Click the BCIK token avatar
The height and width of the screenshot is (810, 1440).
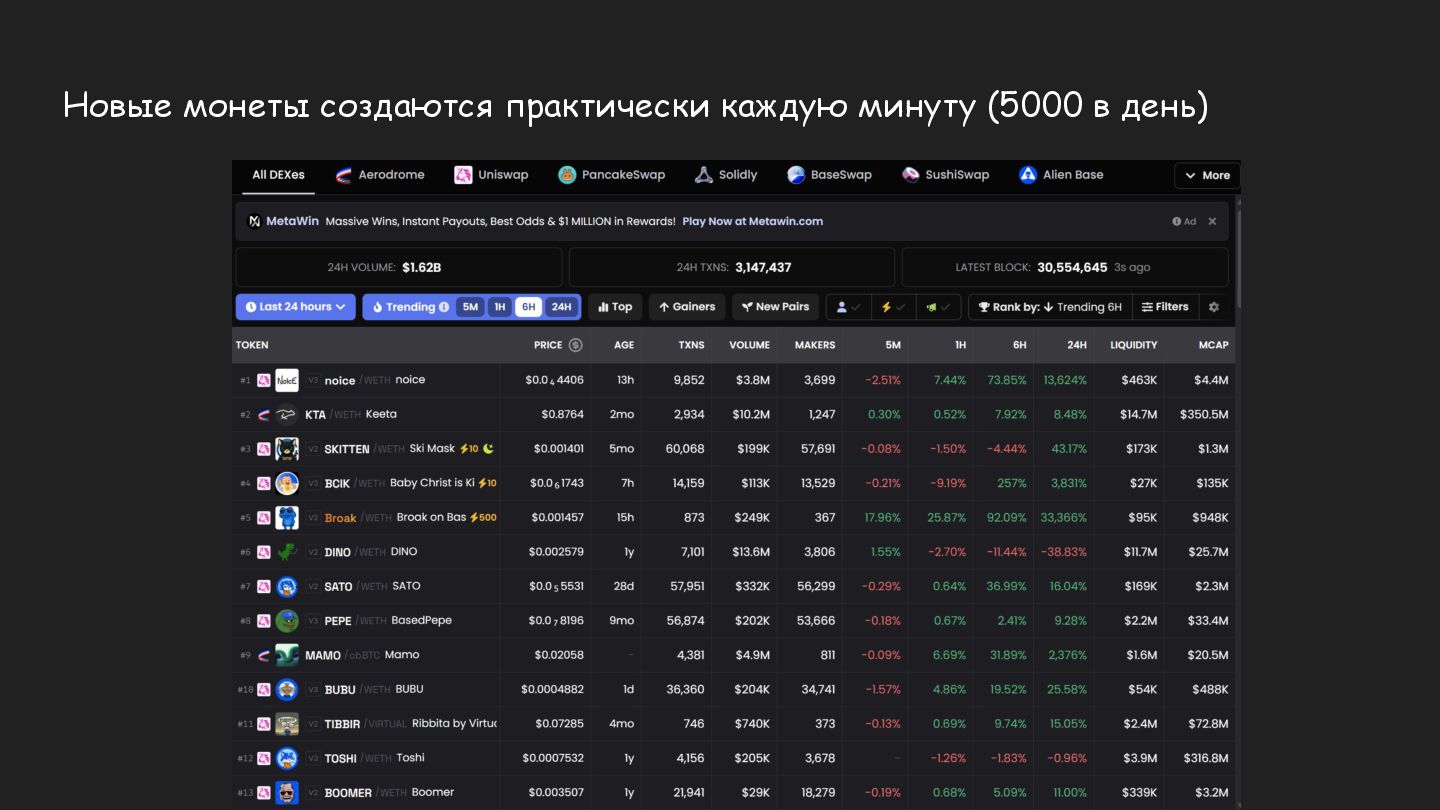tap(287, 483)
